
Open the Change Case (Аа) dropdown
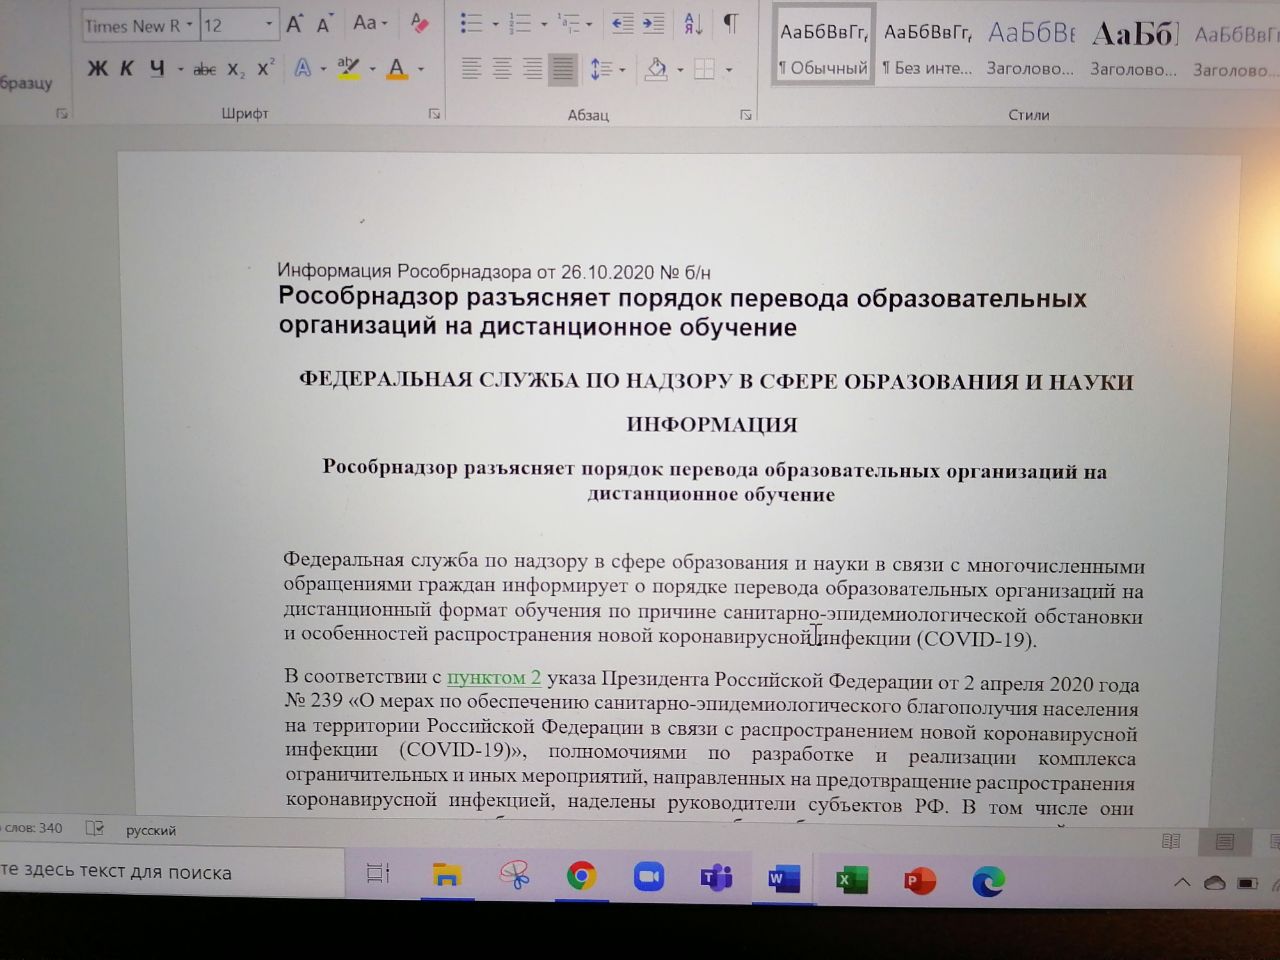pyautogui.click(x=370, y=23)
